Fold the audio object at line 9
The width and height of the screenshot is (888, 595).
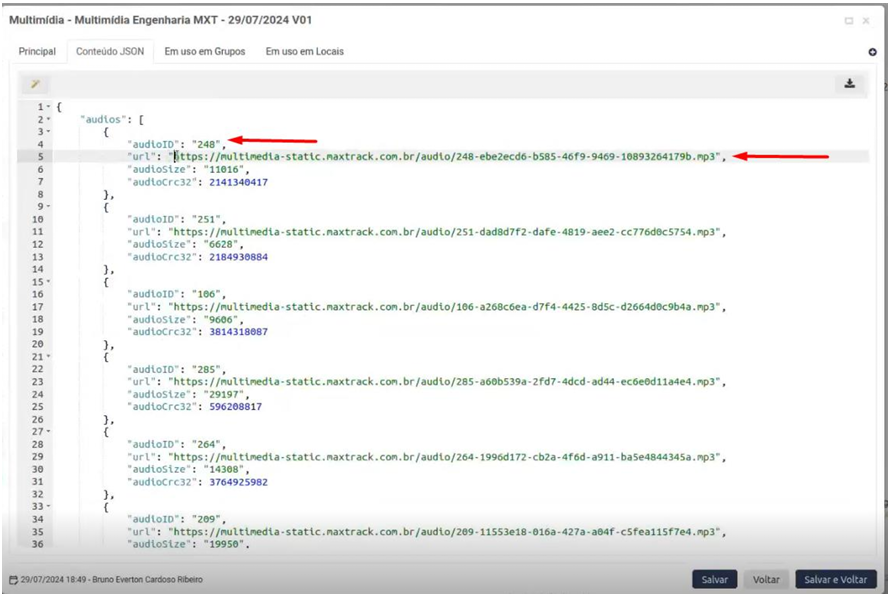point(48,207)
